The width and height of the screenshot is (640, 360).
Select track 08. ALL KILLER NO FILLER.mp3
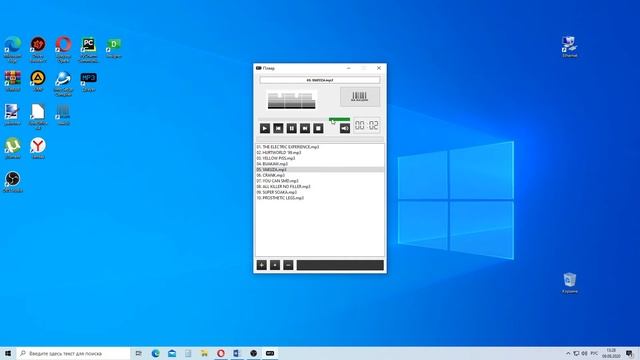point(320,187)
